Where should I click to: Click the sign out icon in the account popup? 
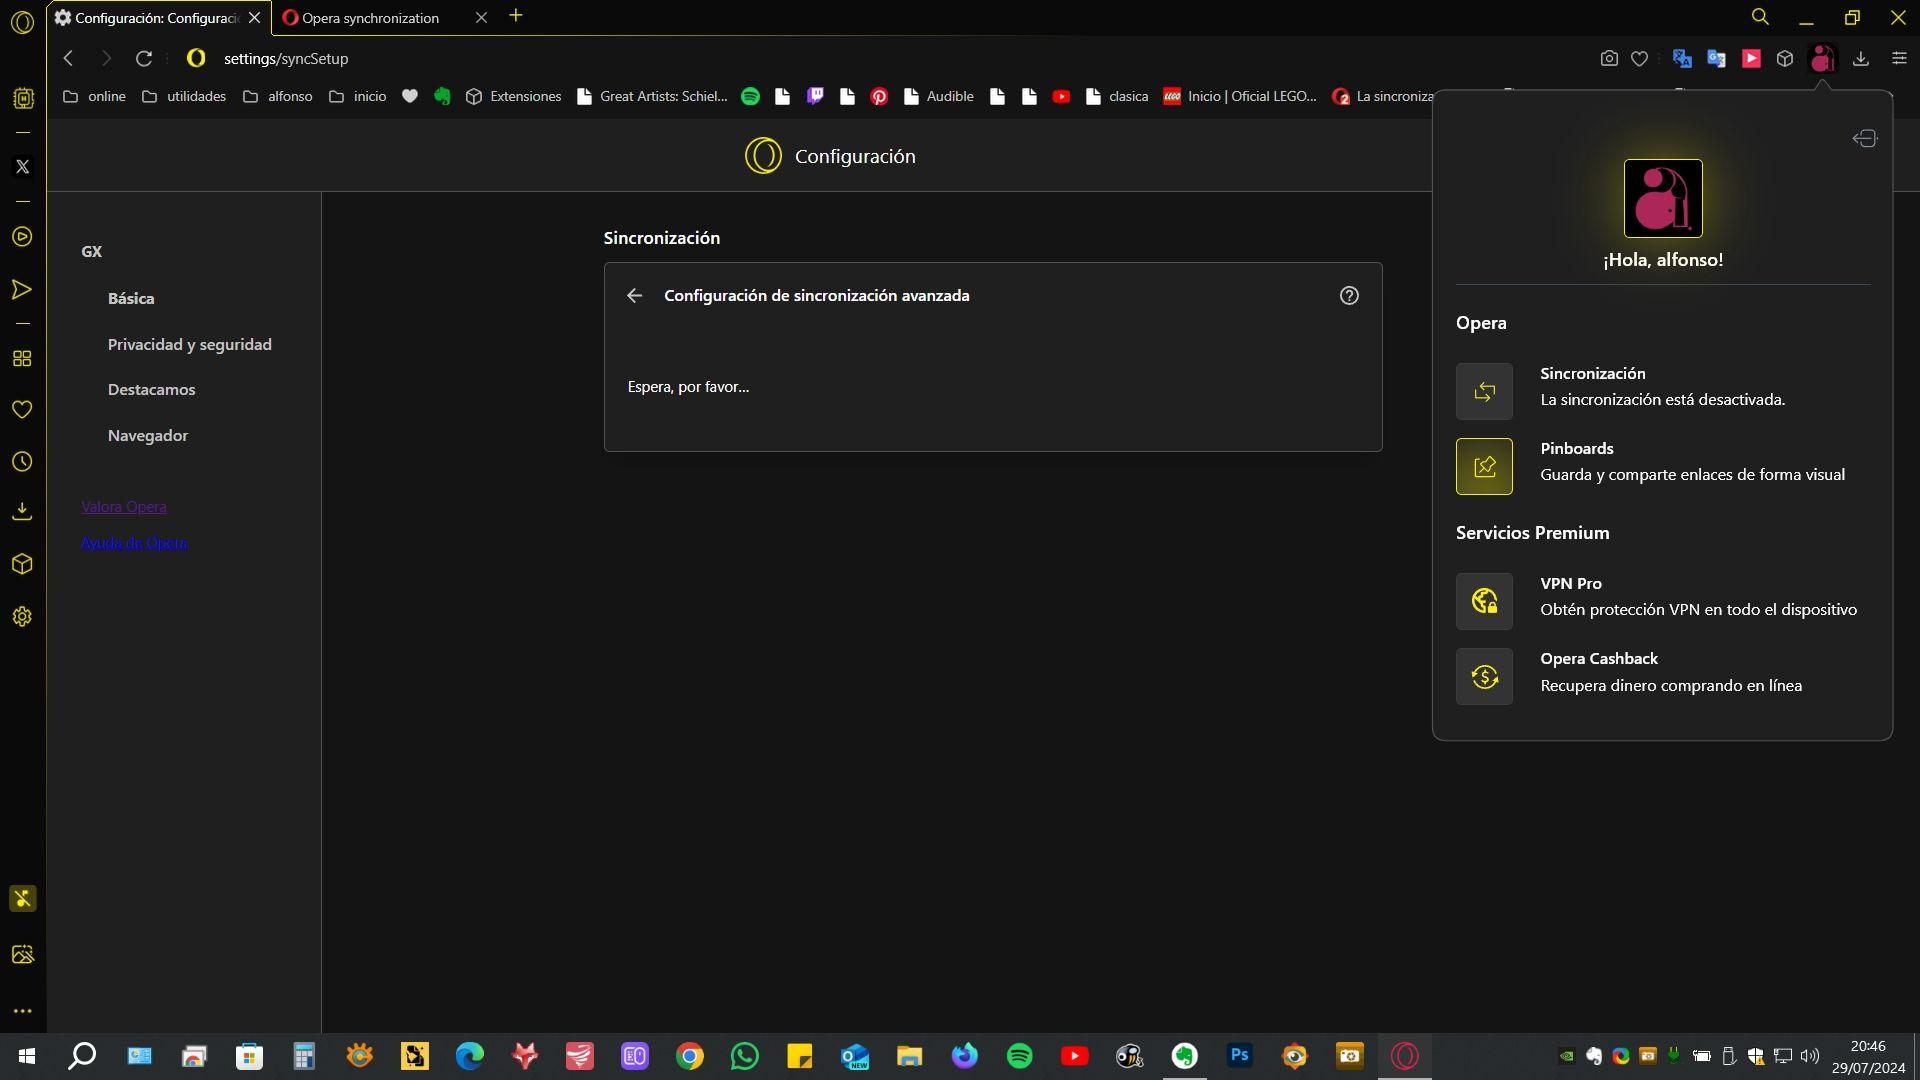(x=1864, y=139)
